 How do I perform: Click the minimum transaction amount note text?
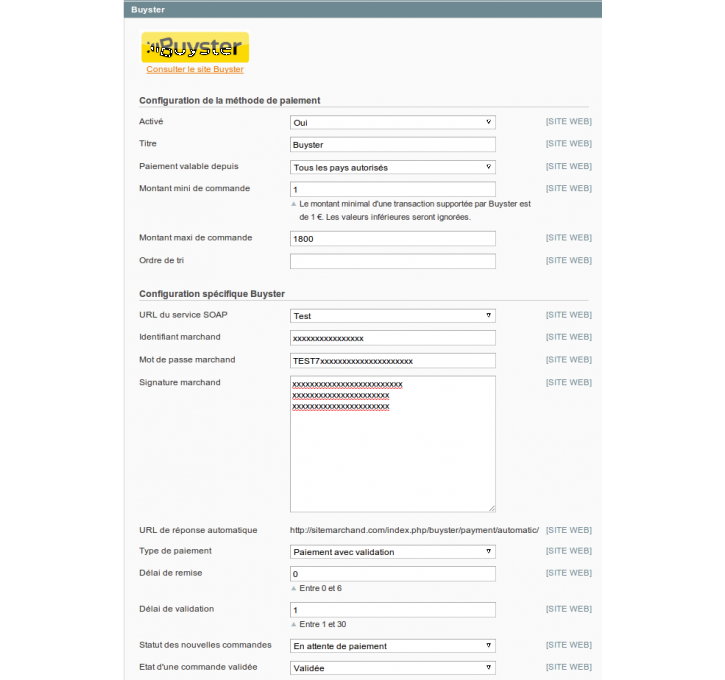coord(415,210)
